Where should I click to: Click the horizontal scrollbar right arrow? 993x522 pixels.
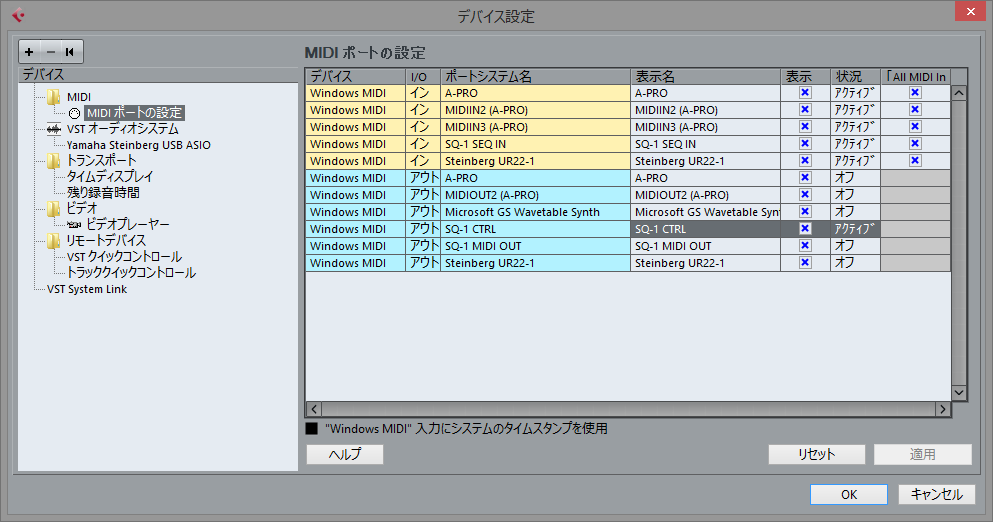pyautogui.click(x=943, y=409)
